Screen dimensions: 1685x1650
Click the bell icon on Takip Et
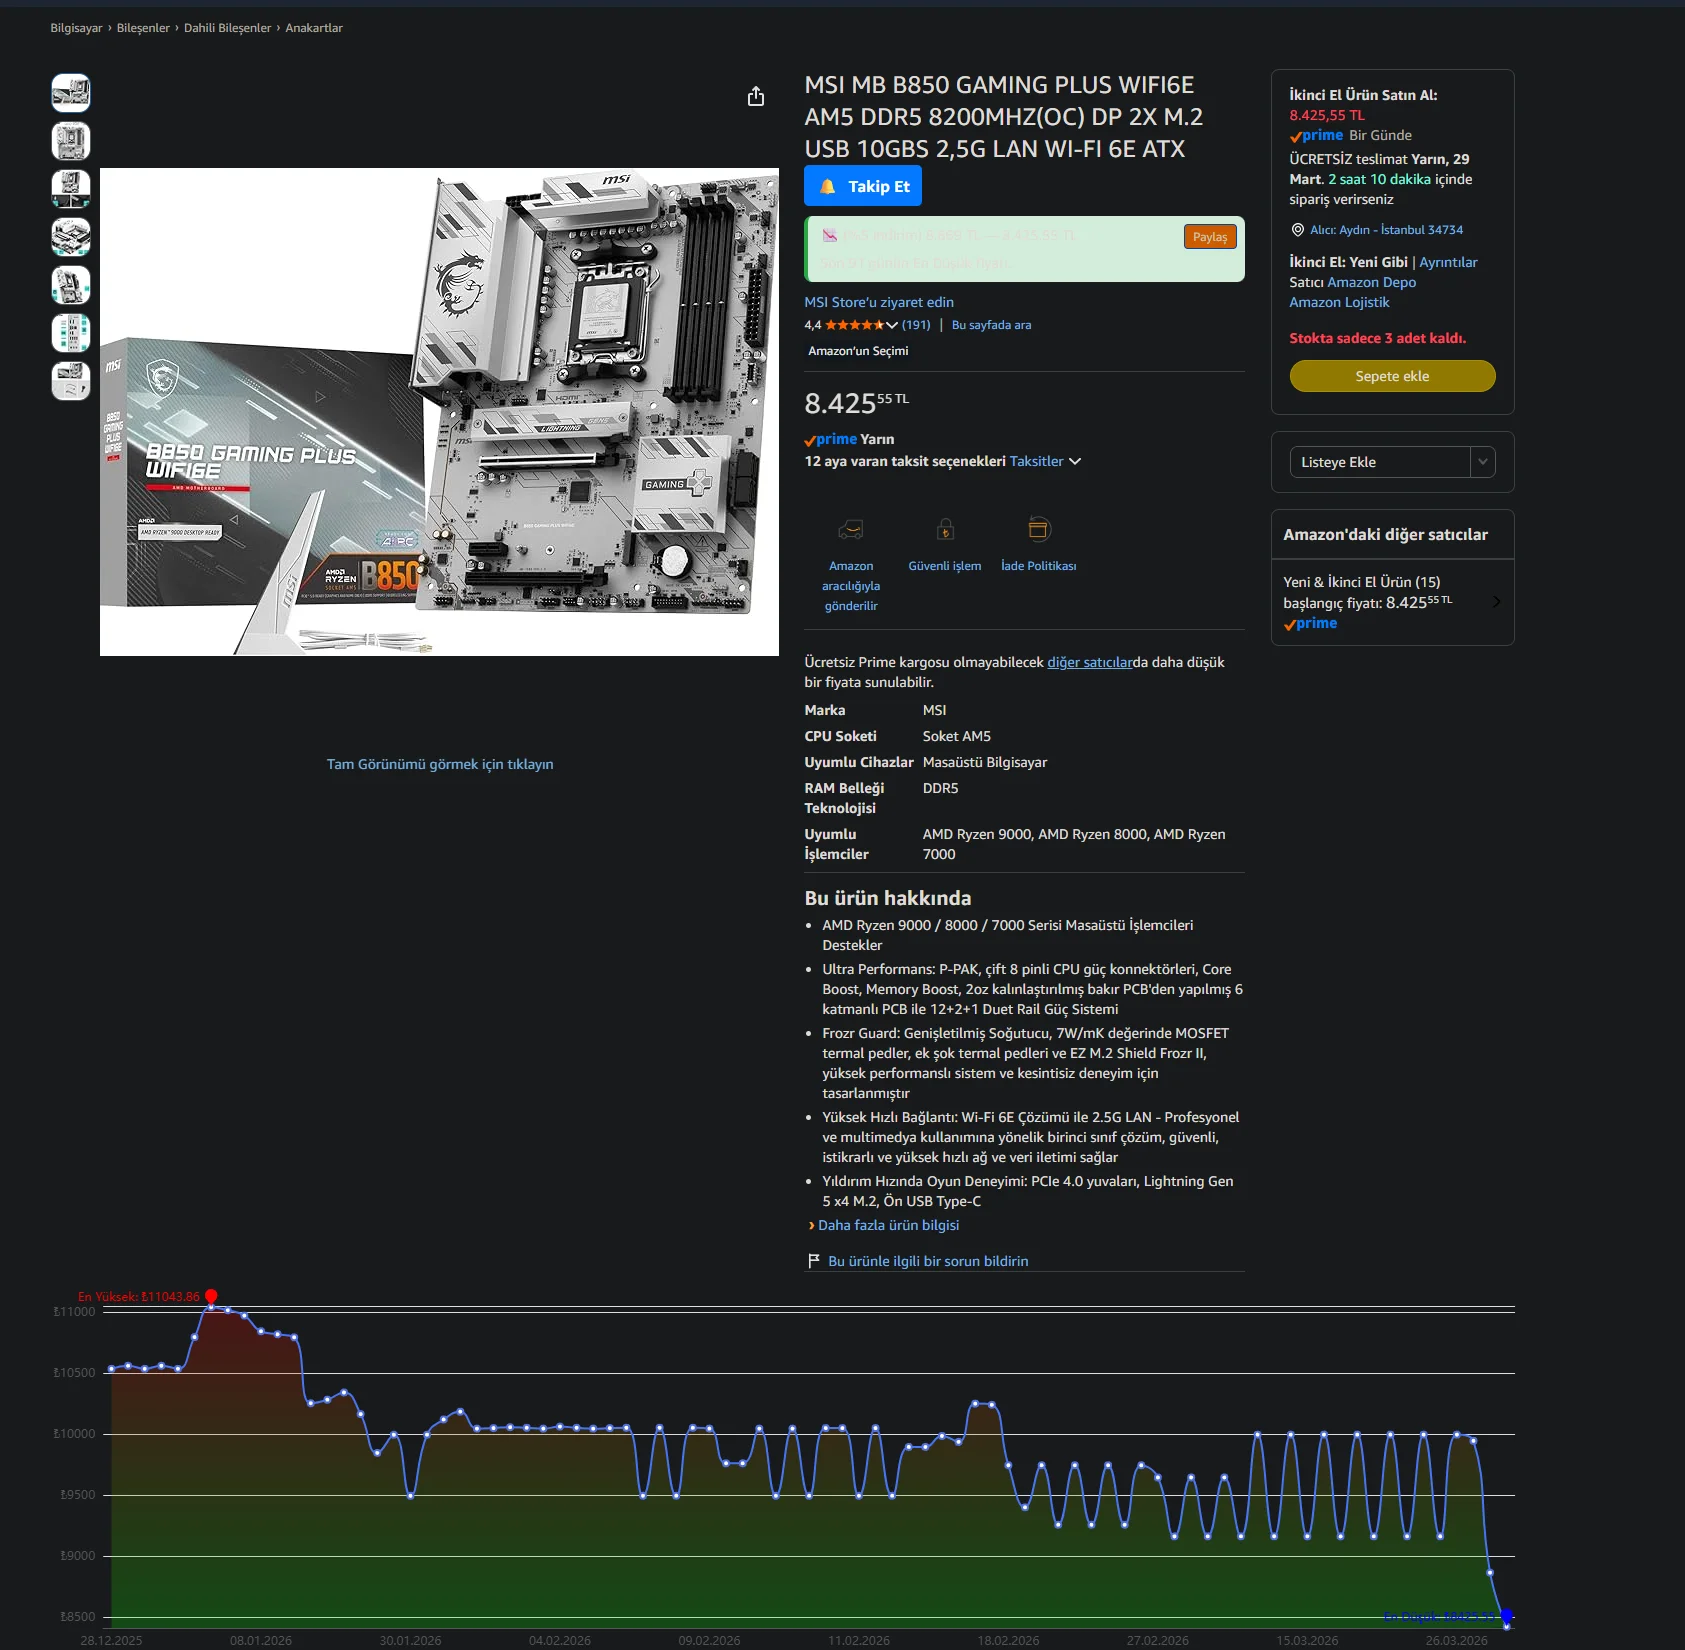(828, 187)
